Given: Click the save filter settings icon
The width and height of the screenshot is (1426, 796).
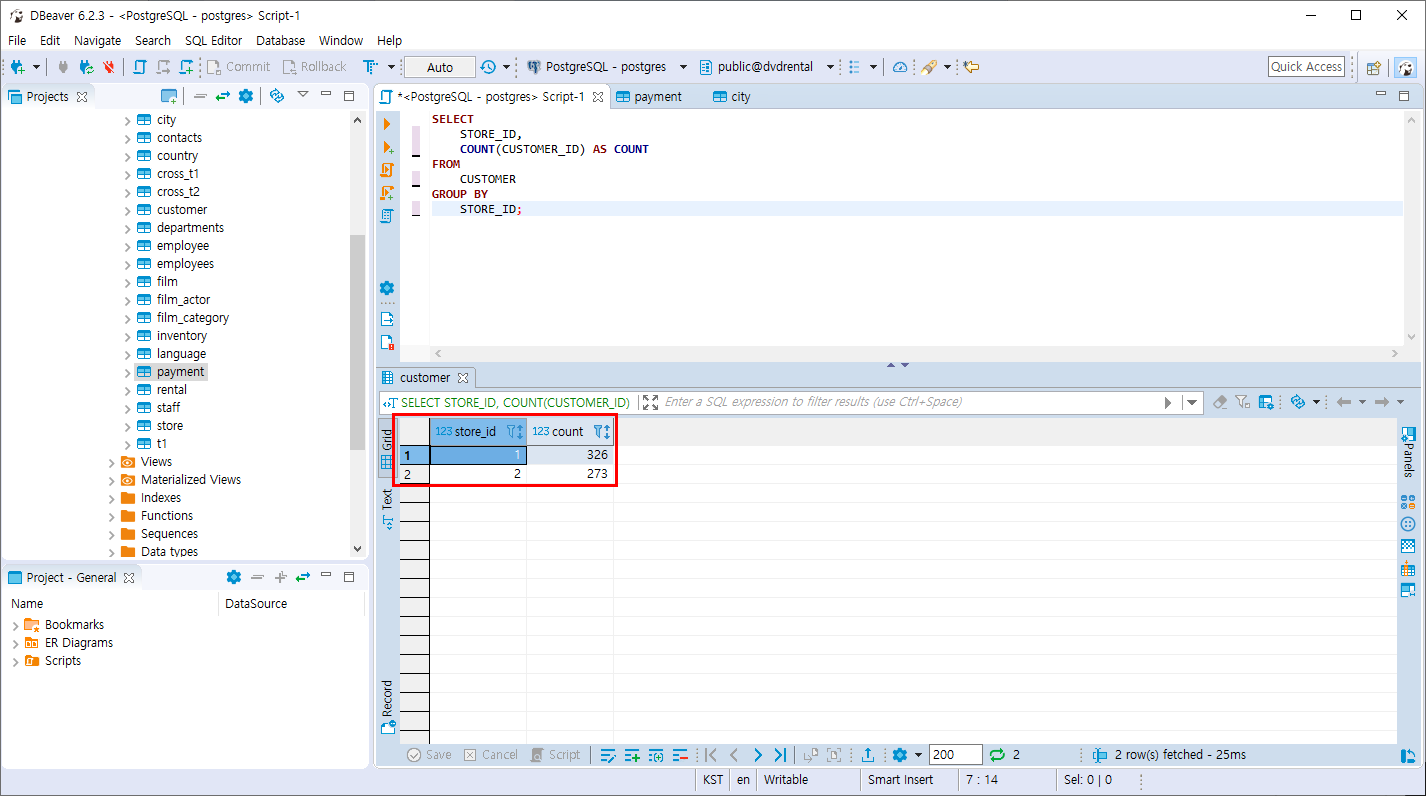Looking at the screenshot, I should point(1266,402).
